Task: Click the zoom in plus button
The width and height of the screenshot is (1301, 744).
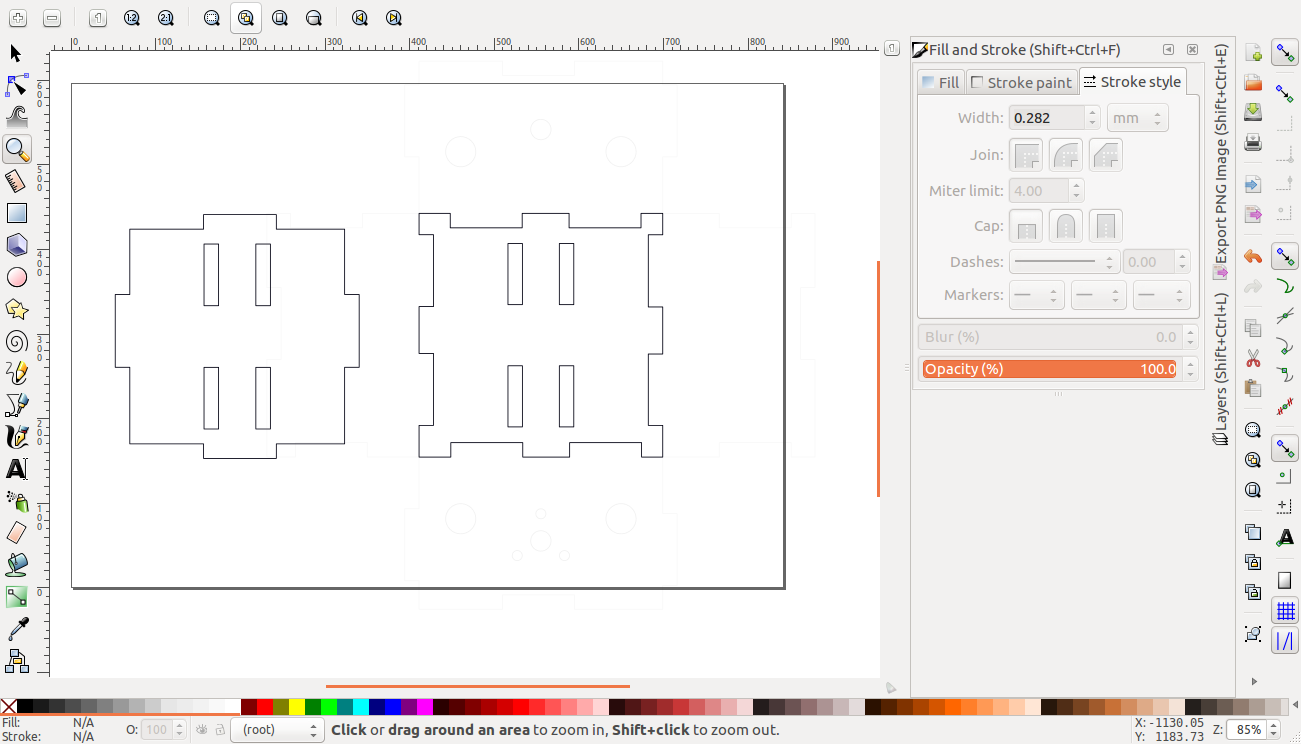Action: [18, 18]
